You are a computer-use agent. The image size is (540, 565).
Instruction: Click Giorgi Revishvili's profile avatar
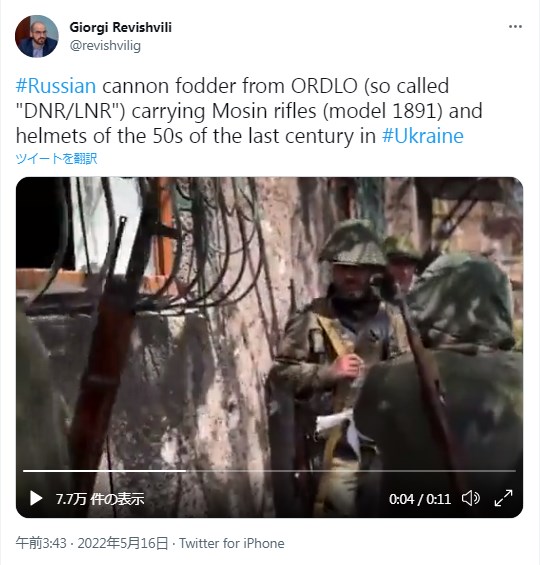pos(36,36)
